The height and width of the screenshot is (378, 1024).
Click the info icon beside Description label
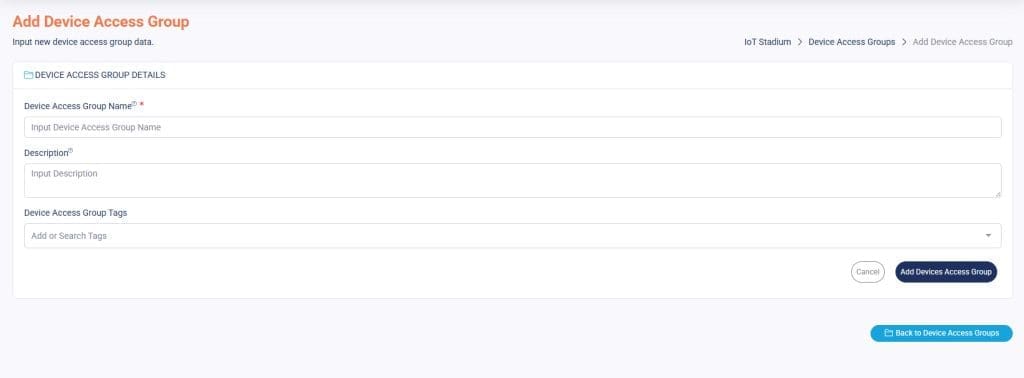(71, 151)
